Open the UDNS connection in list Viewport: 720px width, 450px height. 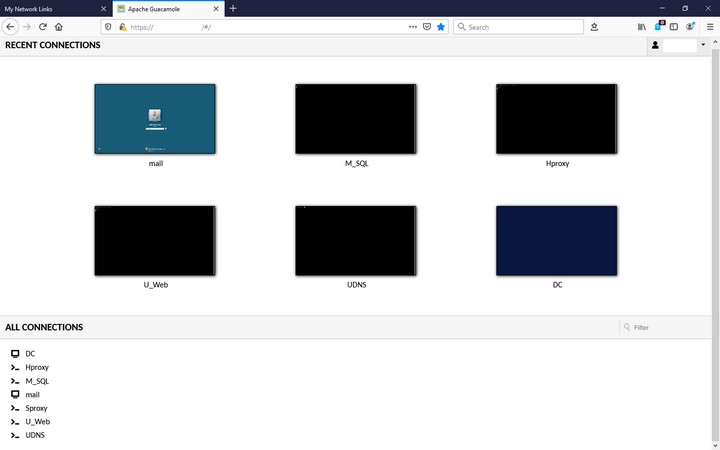tap(35, 435)
